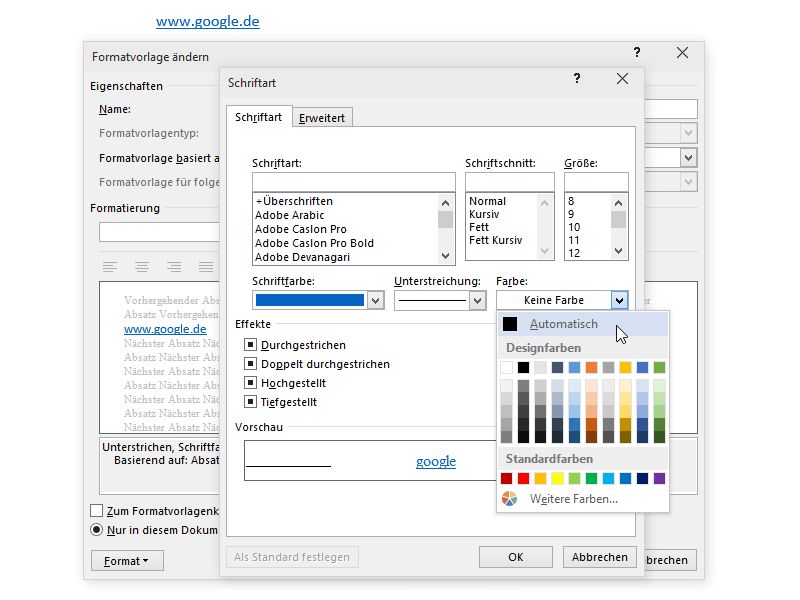Select Adobe Caslon Pro Bold font

pos(314,243)
